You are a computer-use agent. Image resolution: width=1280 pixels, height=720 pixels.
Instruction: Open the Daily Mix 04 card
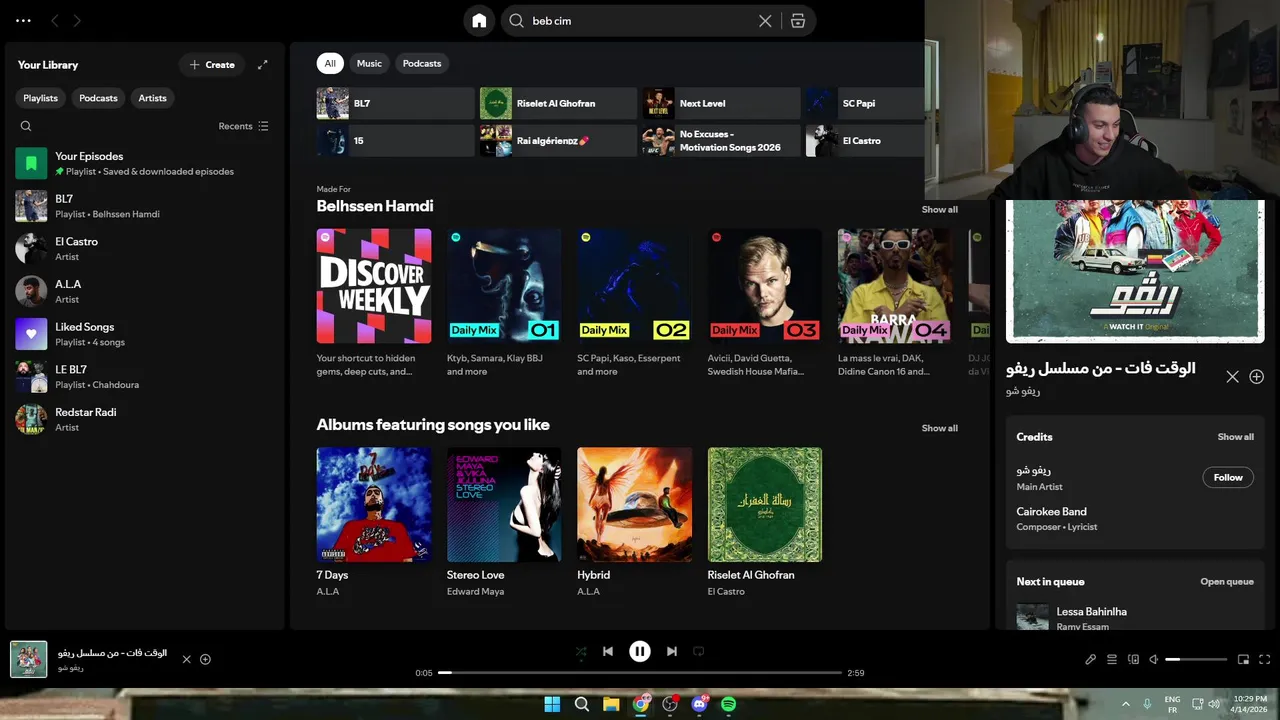click(895, 303)
